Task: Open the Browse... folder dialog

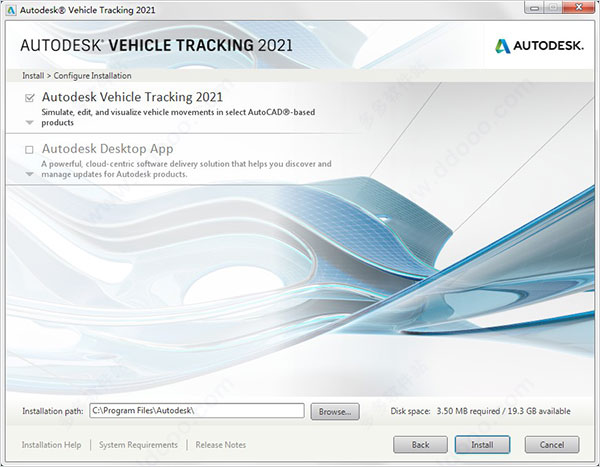Action: [335, 411]
